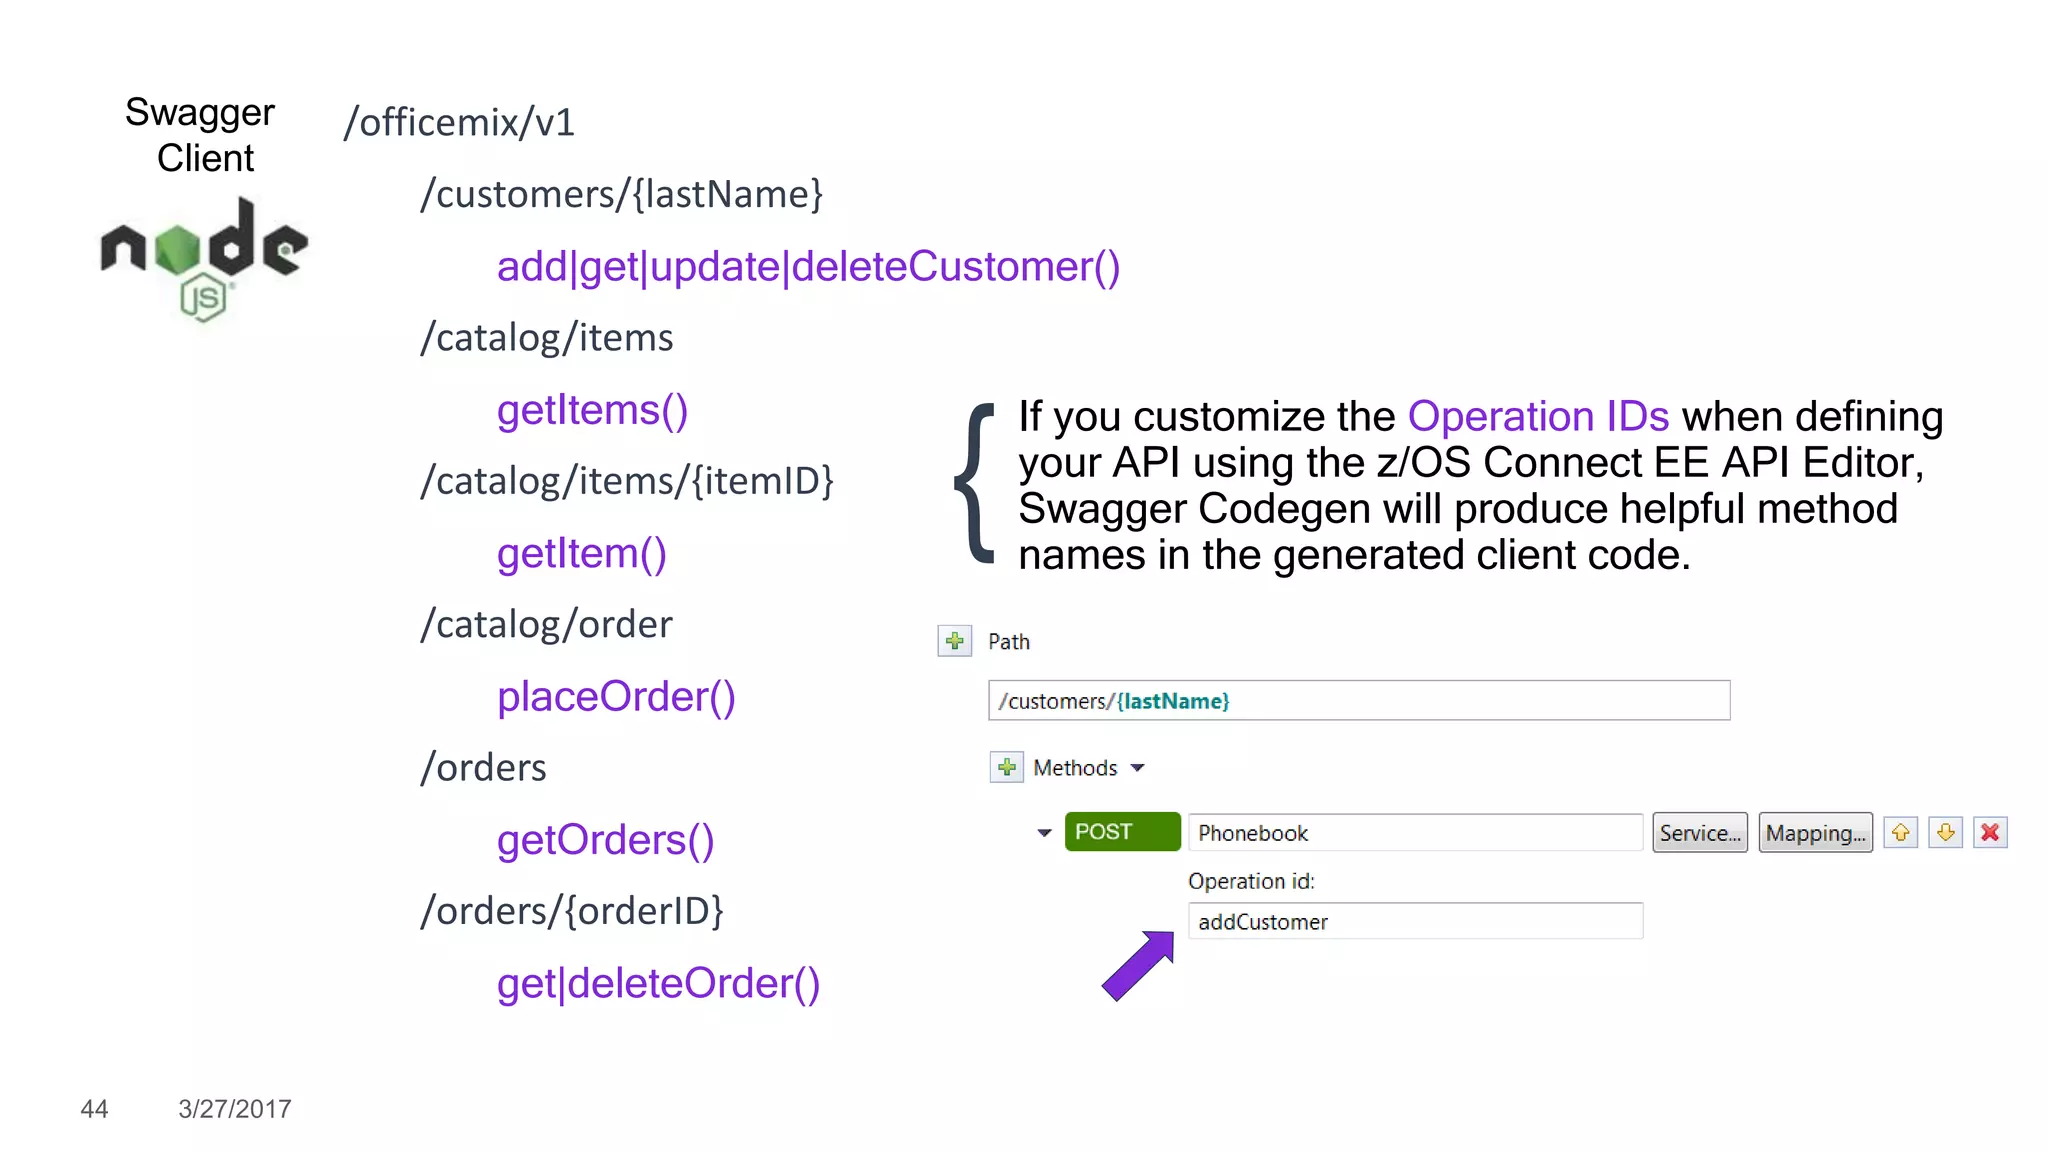Click the getItems() method name
Viewport: 2048px width, 1152px height.
tap(592, 410)
